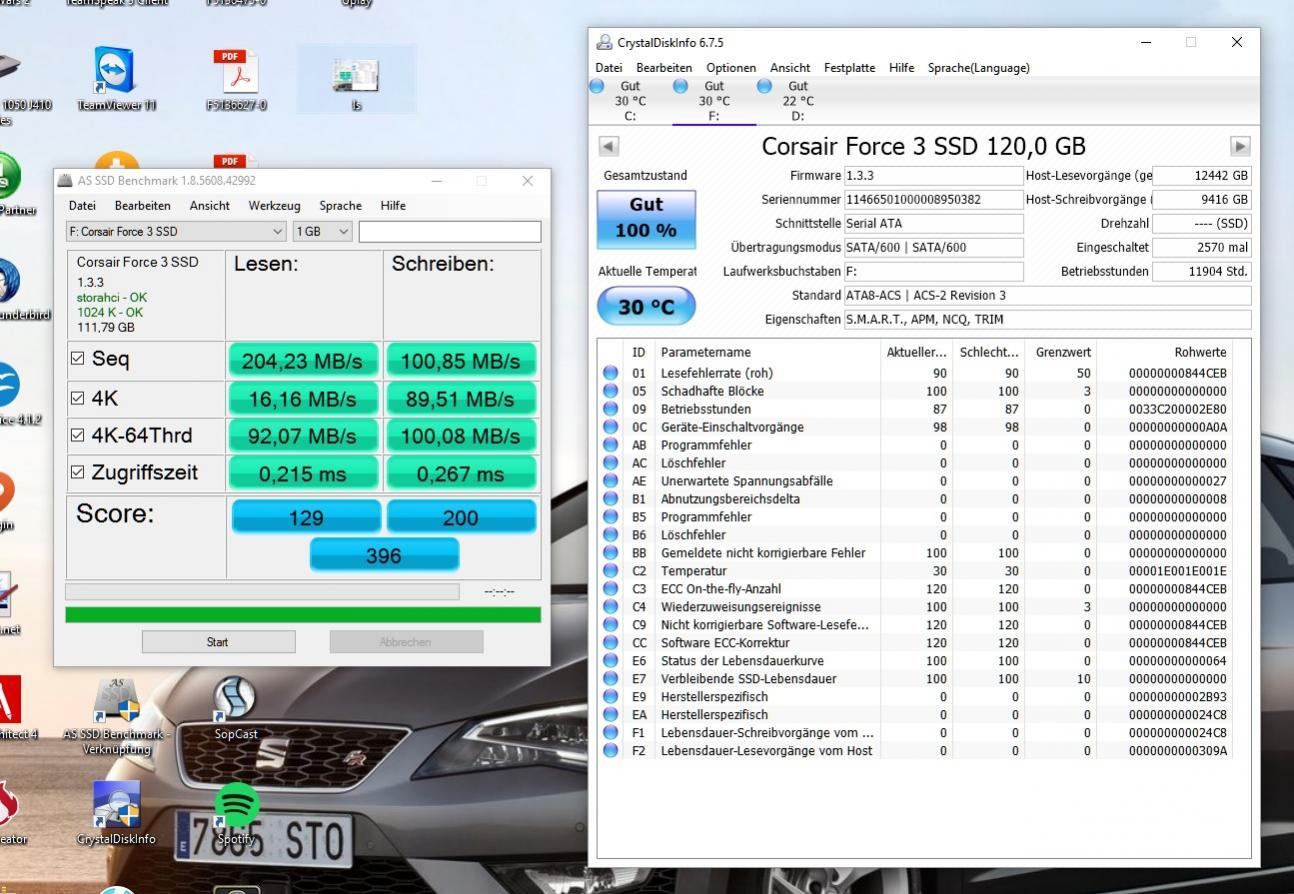
Task: Click the Gut 100 % health status box
Action: click(646, 218)
